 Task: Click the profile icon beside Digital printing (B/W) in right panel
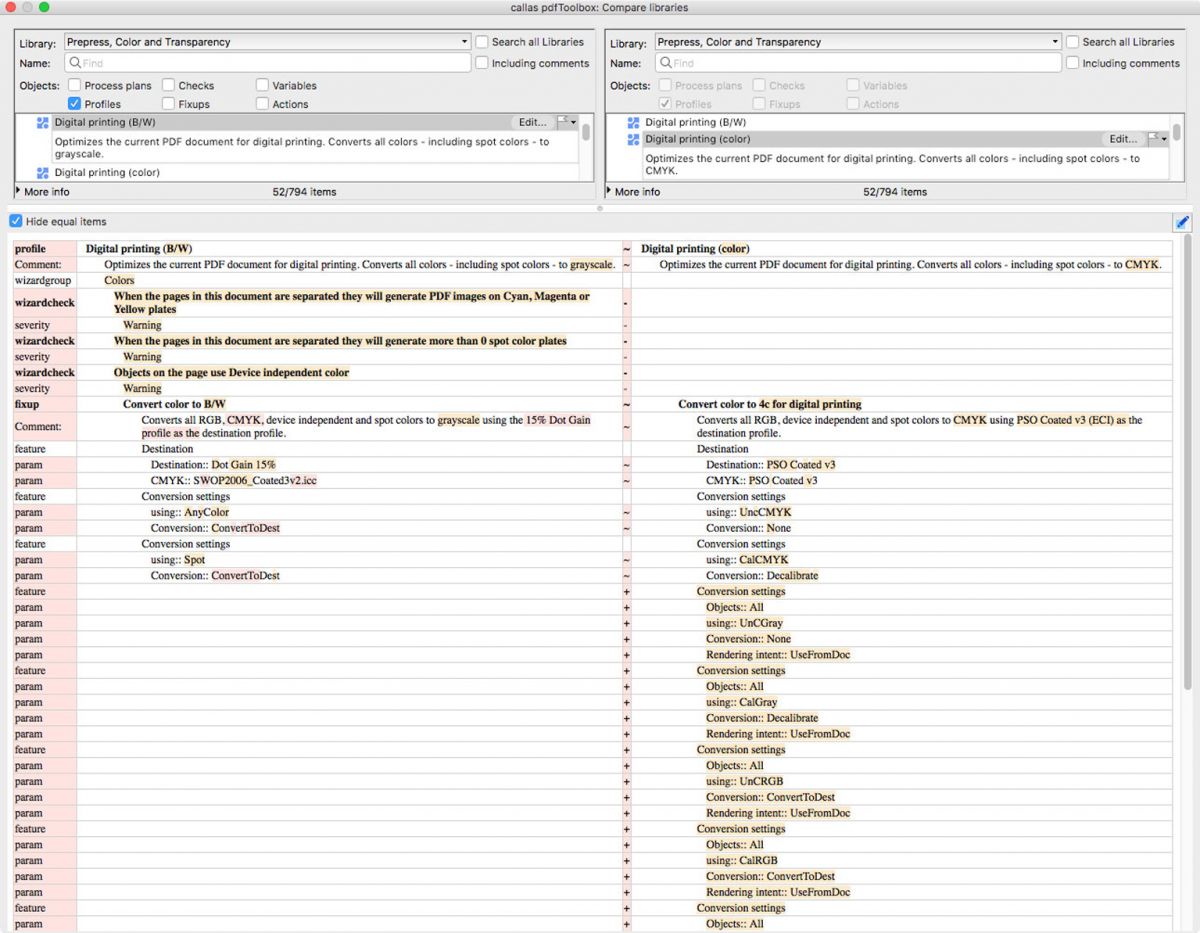tap(633, 123)
